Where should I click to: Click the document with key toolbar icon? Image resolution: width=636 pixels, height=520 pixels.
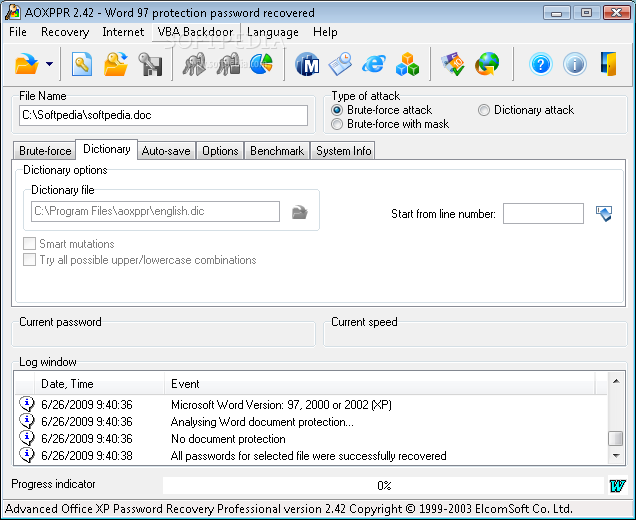pos(82,64)
